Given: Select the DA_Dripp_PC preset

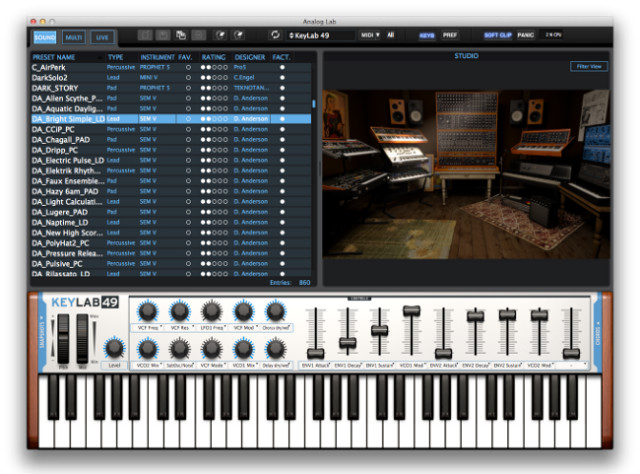Looking at the screenshot, I should tap(171, 150).
